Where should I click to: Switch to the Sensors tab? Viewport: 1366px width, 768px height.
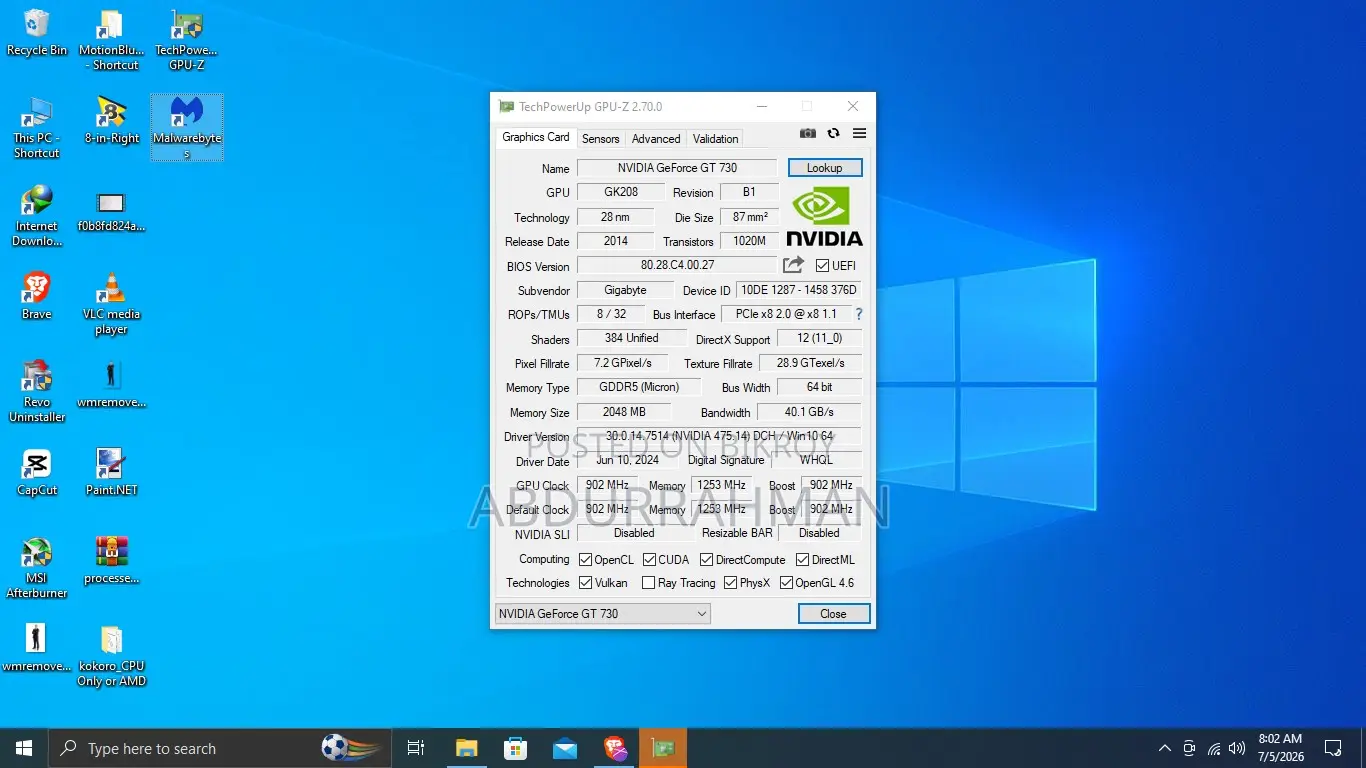(x=601, y=139)
